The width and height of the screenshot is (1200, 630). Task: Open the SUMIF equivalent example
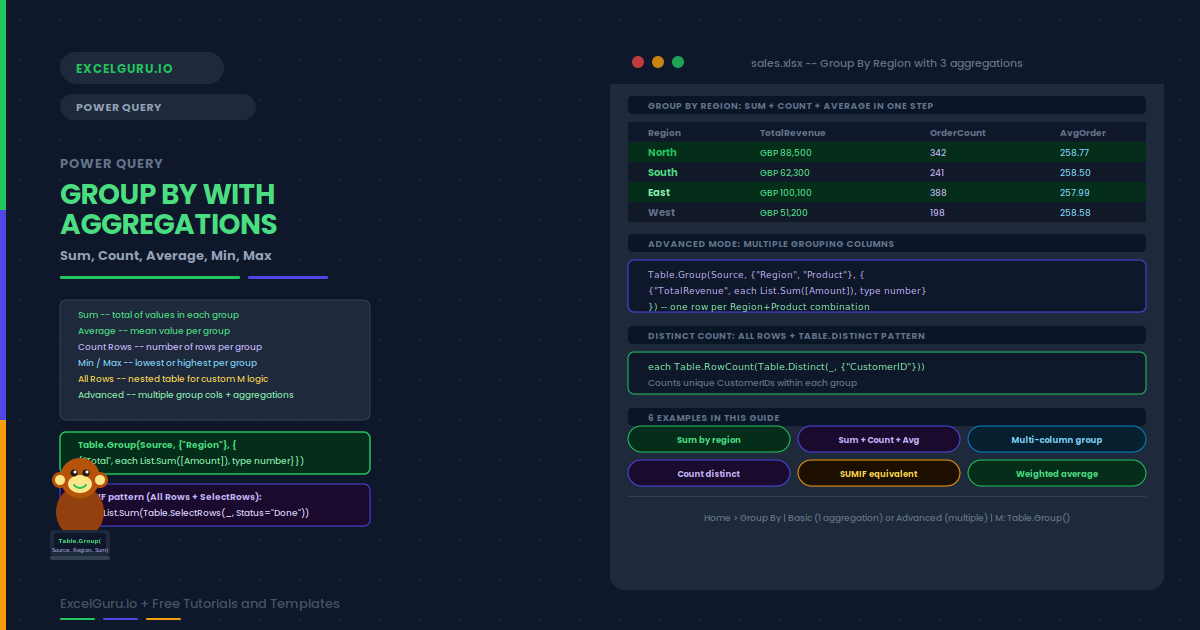[879, 473]
